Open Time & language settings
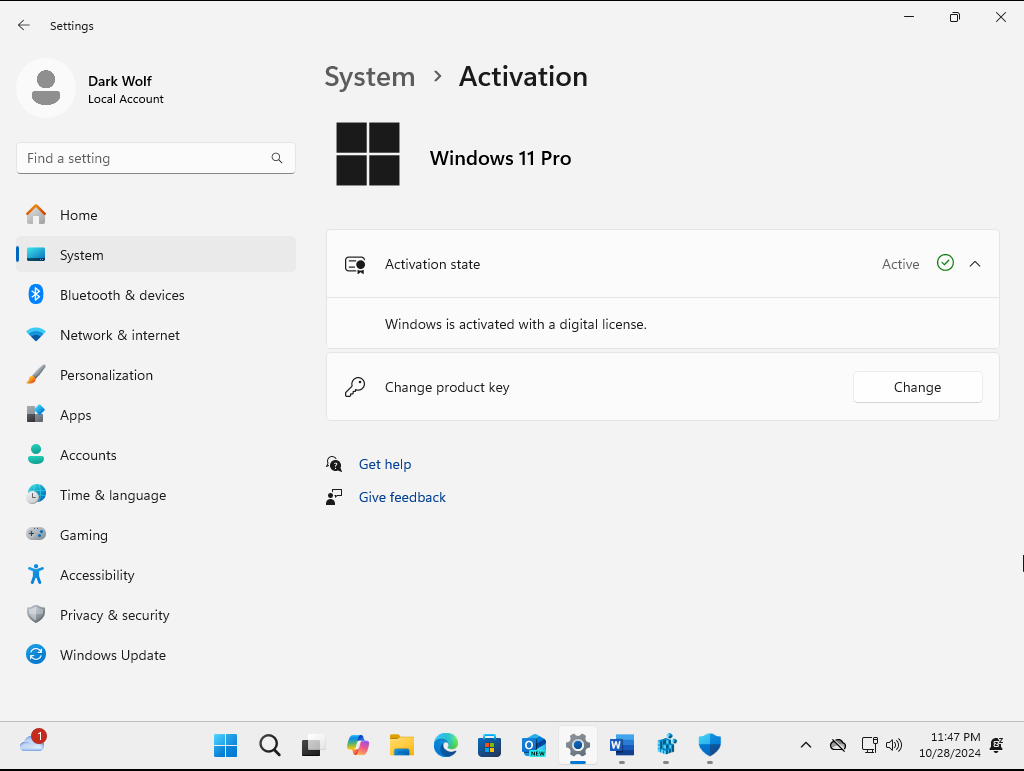 pos(155,495)
